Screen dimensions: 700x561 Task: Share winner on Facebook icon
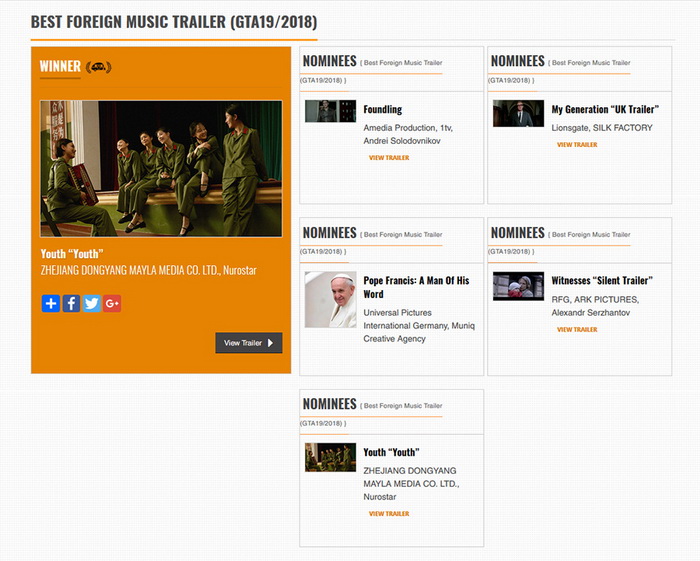71,303
